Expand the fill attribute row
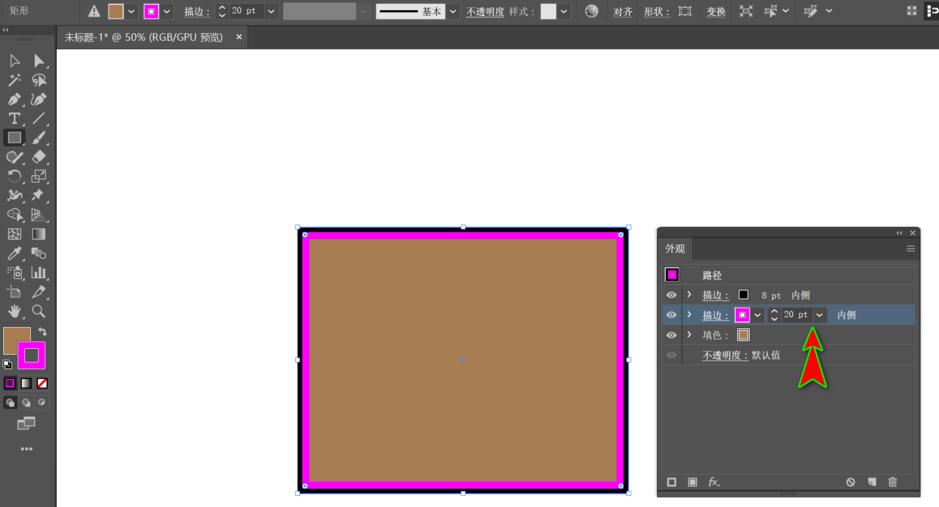 point(689,335)
